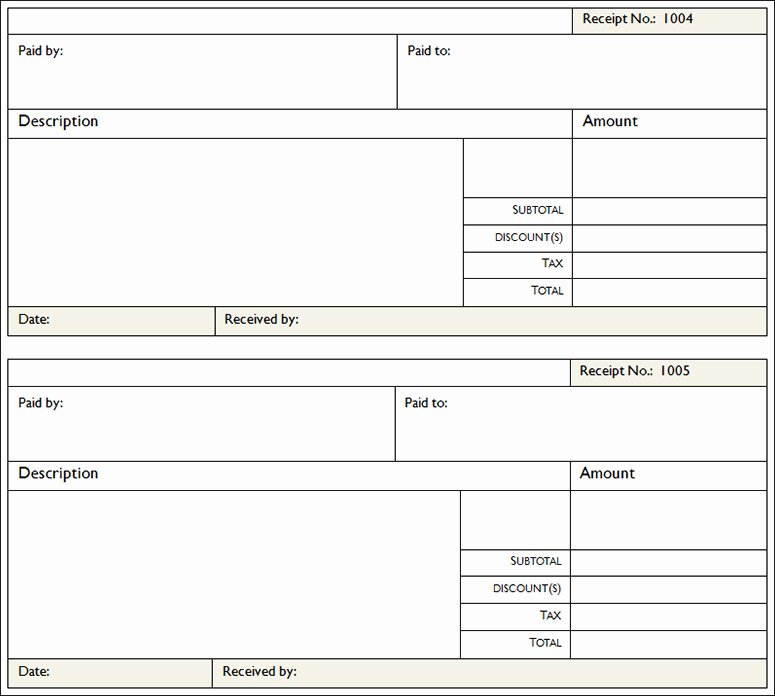Select the Paid by box on receipt 1005

click(x=201, y=424)
